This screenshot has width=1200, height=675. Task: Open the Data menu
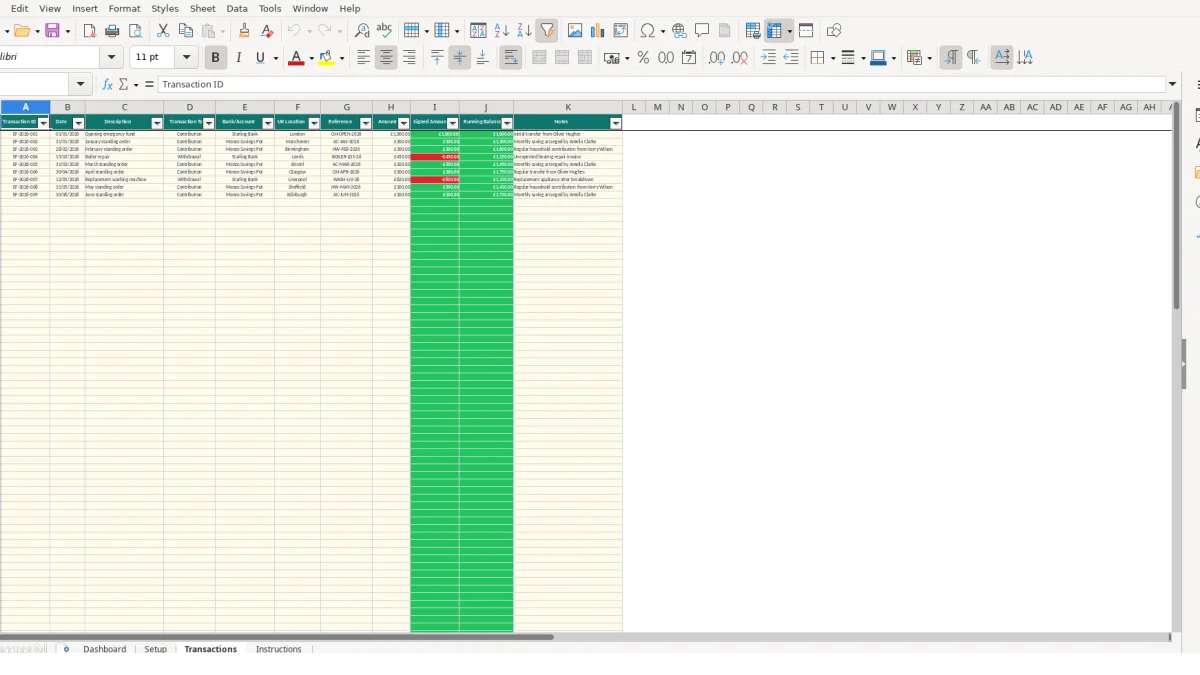coord(237,8)
